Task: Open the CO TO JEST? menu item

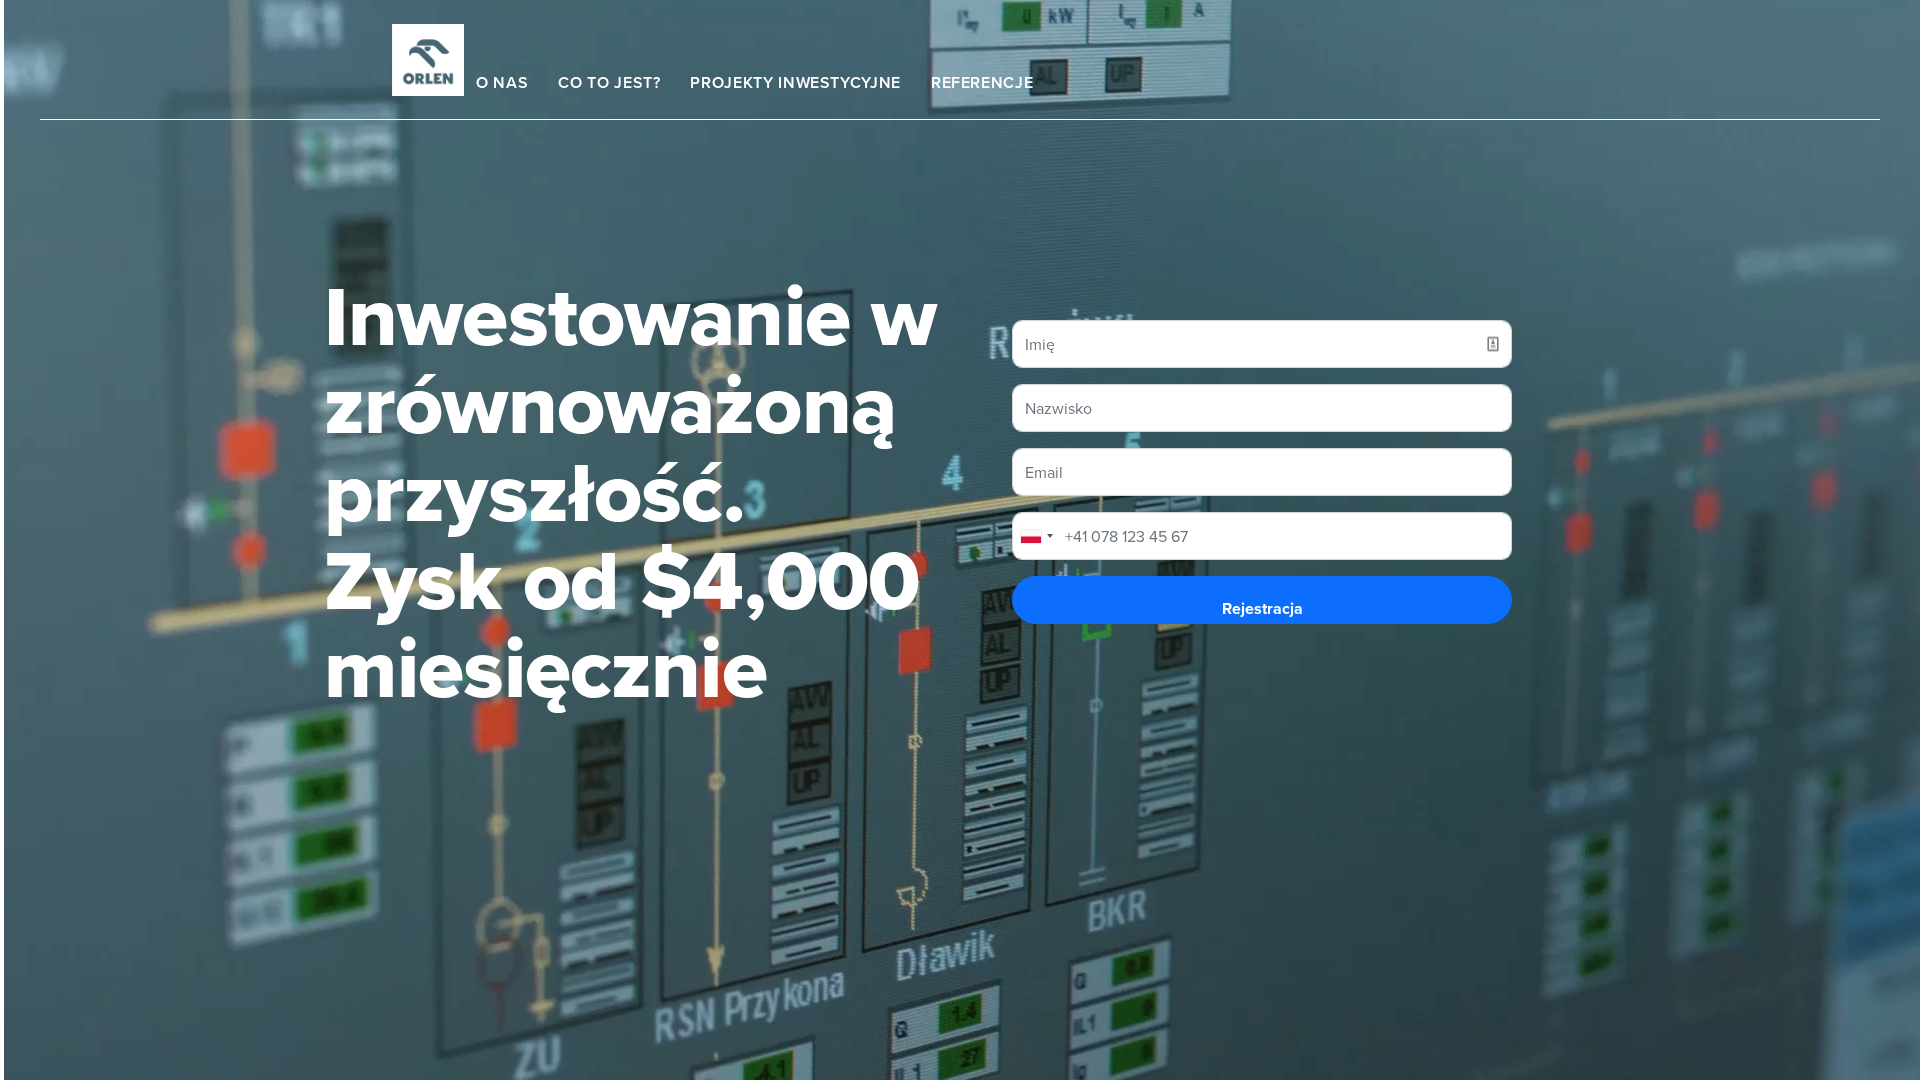Action: click(x=609, y=83)
